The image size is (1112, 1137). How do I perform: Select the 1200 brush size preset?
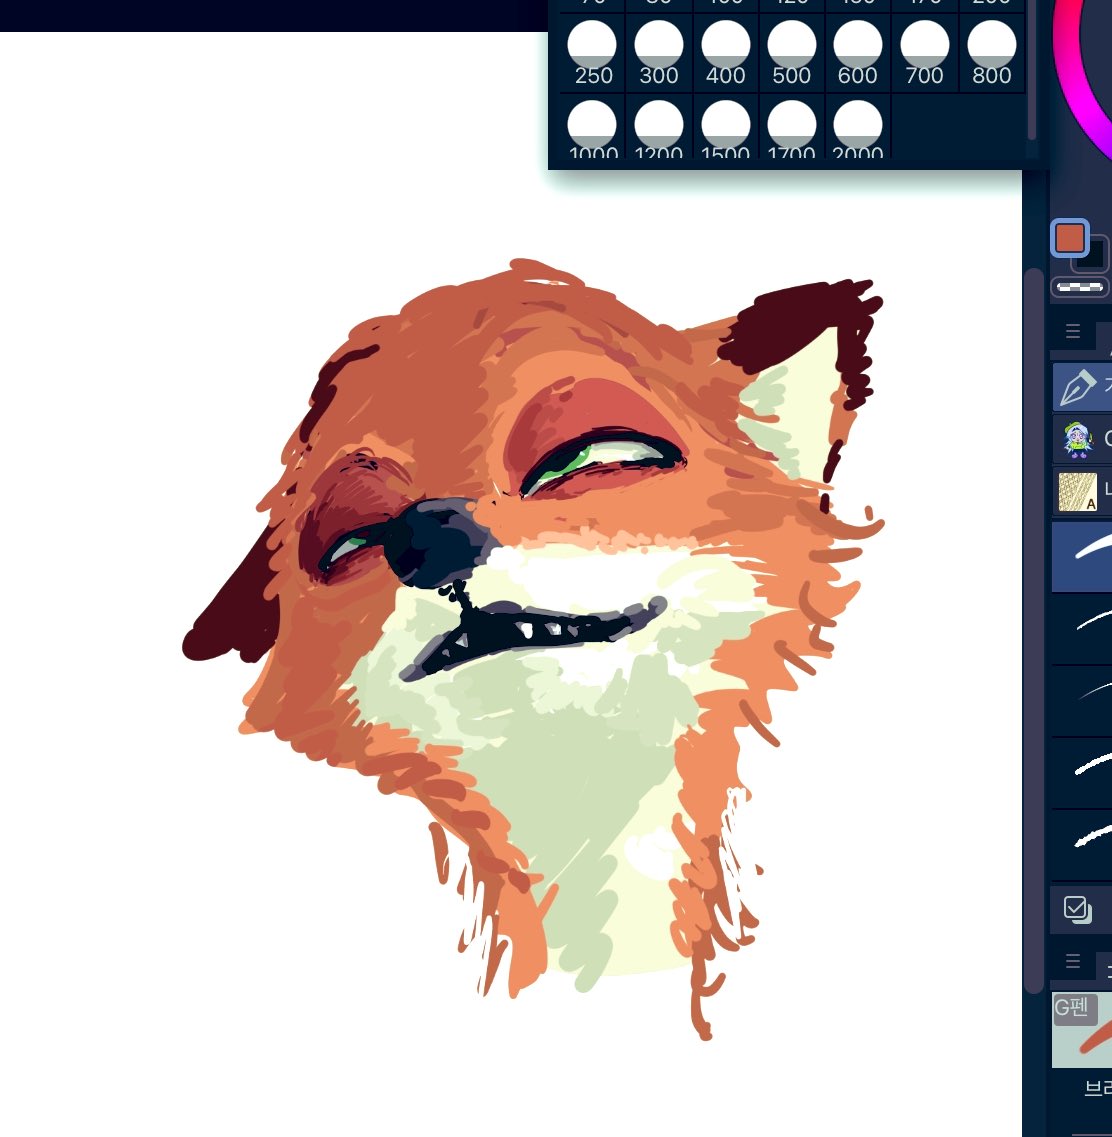pos(659,128)
